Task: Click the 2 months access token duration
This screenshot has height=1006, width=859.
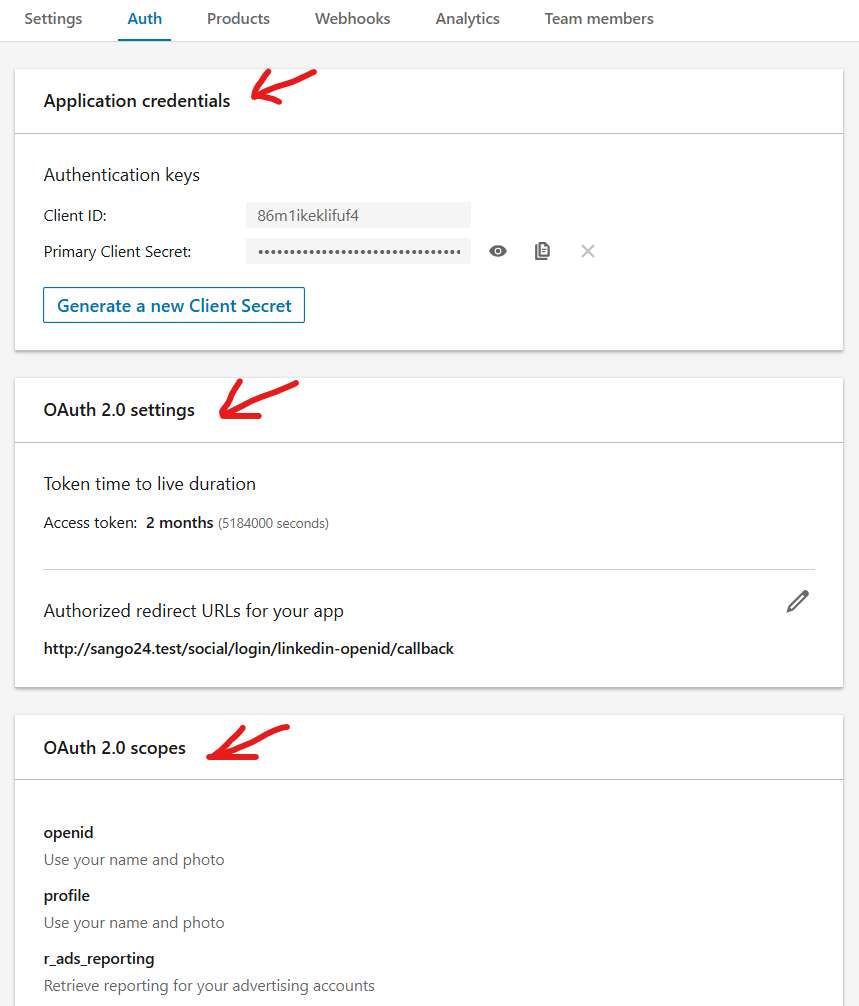Action: (x=180, y=522)
